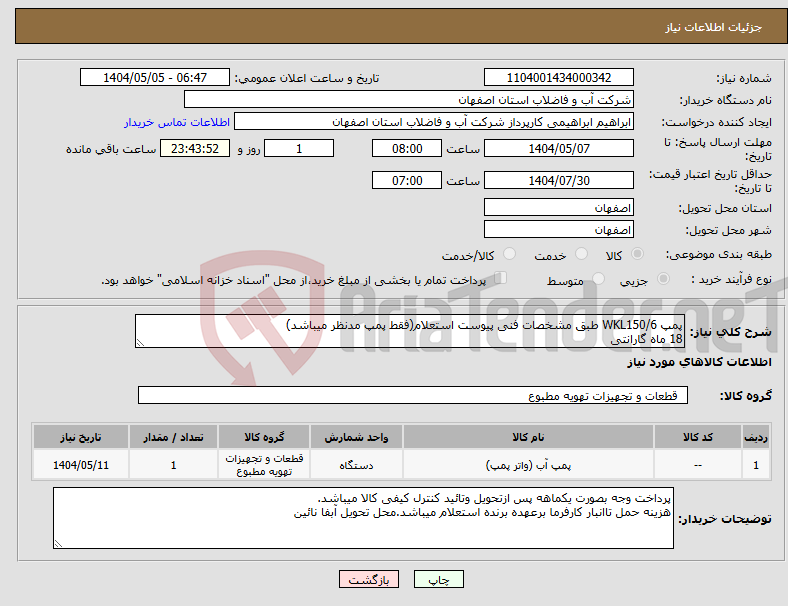This screenshot has width=788, height=606.
Task: Click the announcement date field 1404/05/05 - 06:47
Action: pos(155,77)
